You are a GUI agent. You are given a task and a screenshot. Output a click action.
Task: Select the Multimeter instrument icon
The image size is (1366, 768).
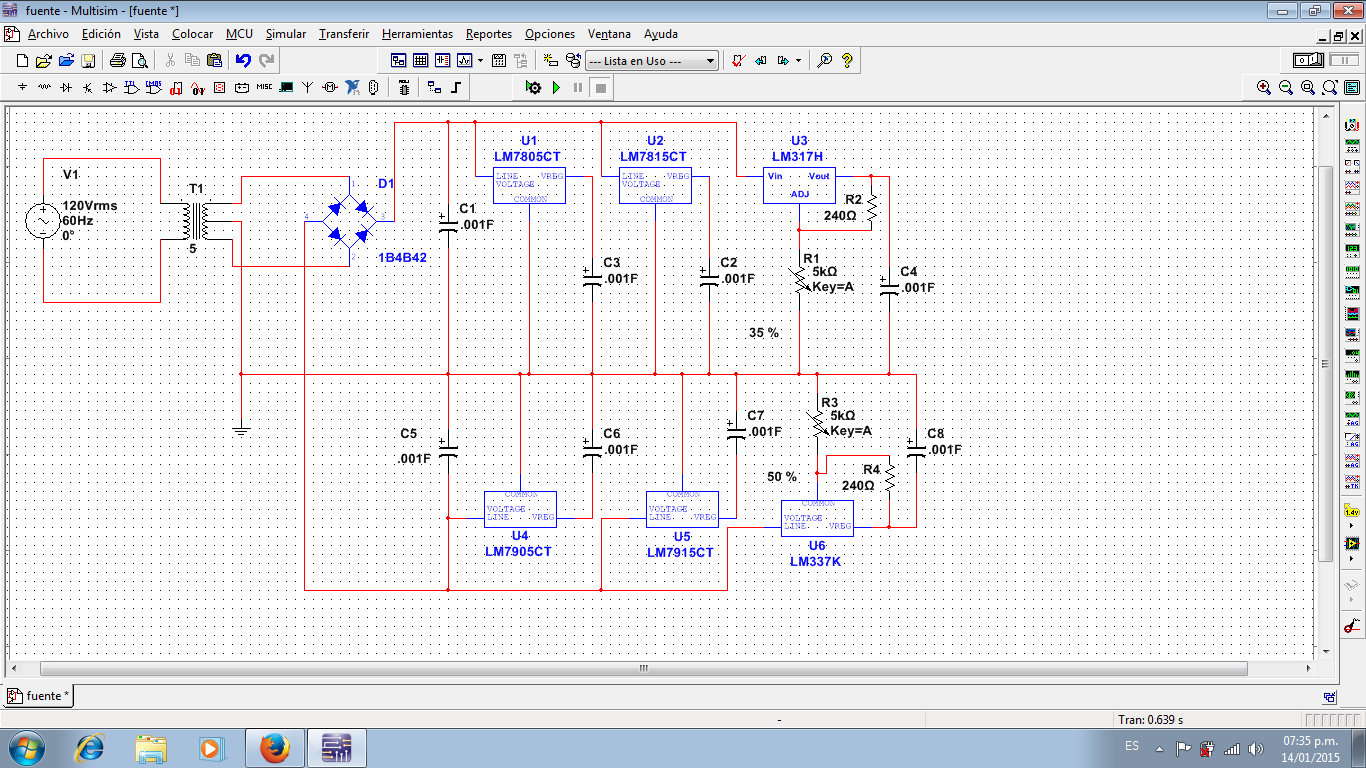coord(1352,124)
